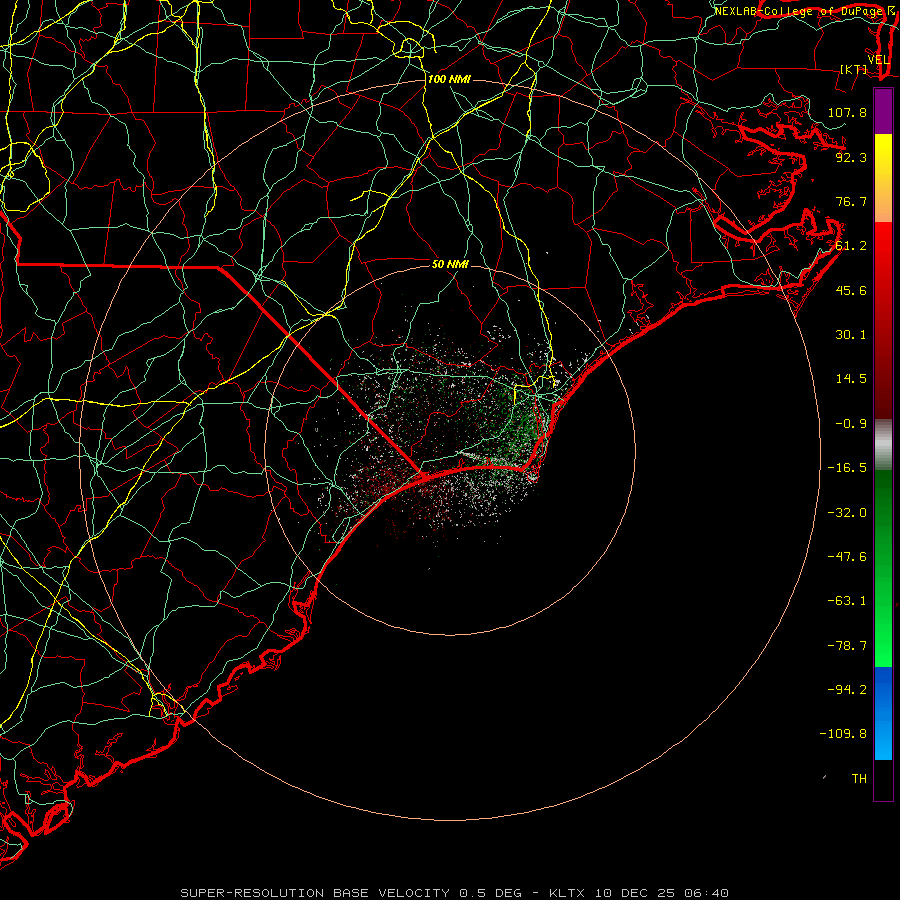Click the 45.6 scale value

(851, 290)
